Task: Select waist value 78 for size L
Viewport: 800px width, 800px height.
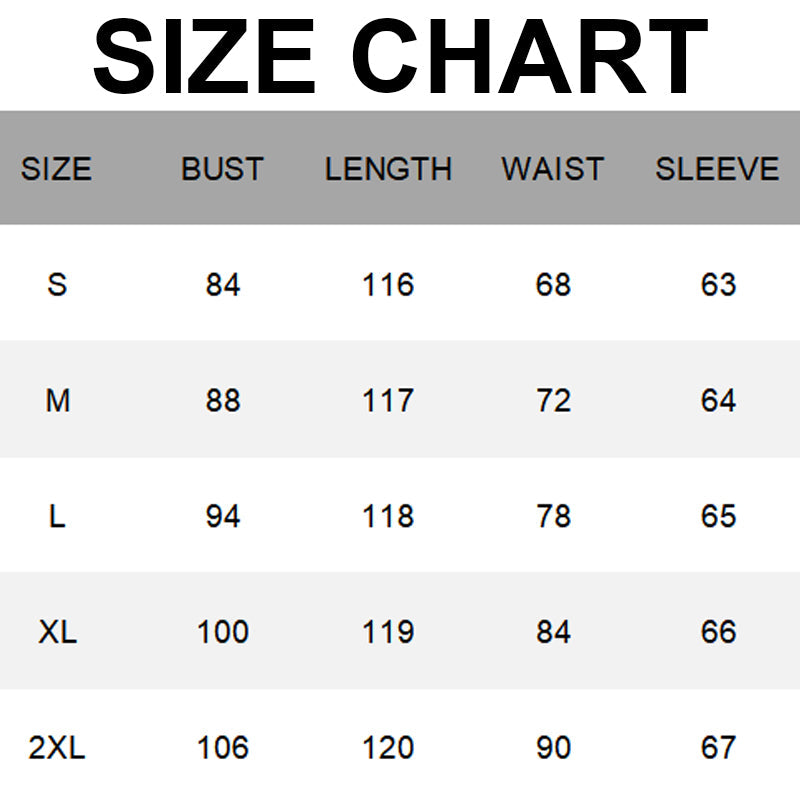Action: [x=553, y=517]
